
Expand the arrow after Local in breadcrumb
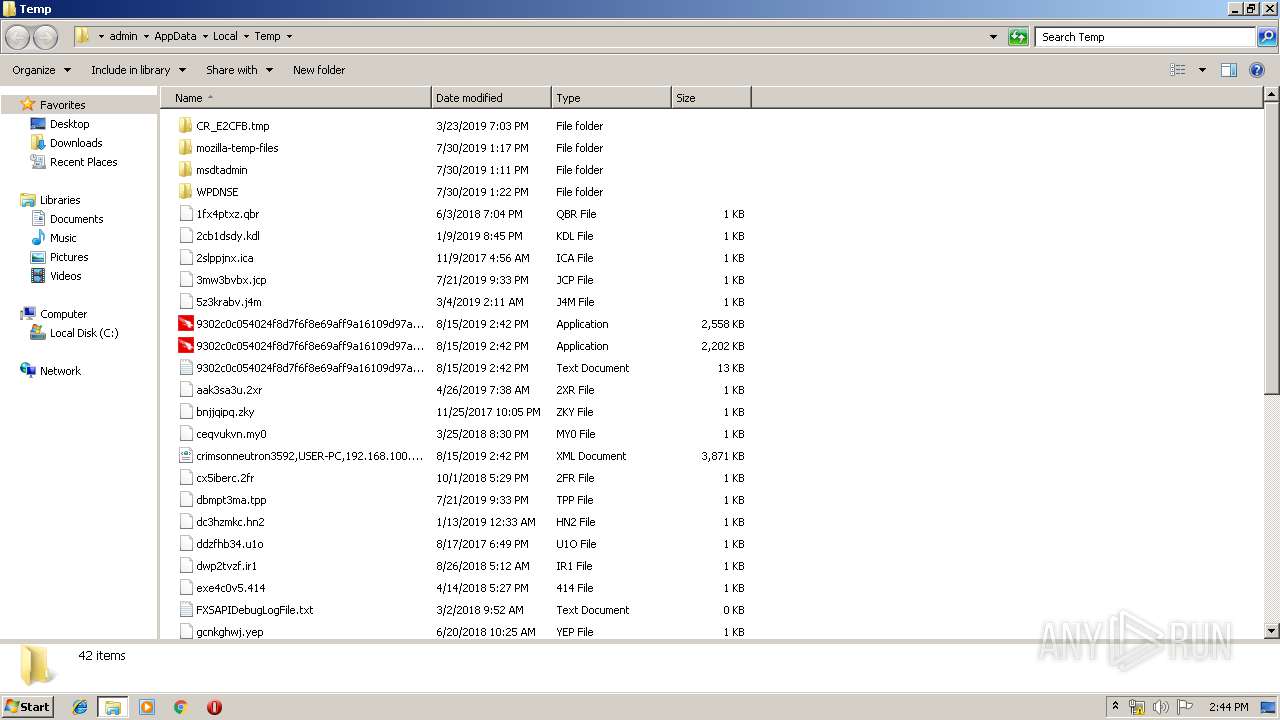pos(246,37)
